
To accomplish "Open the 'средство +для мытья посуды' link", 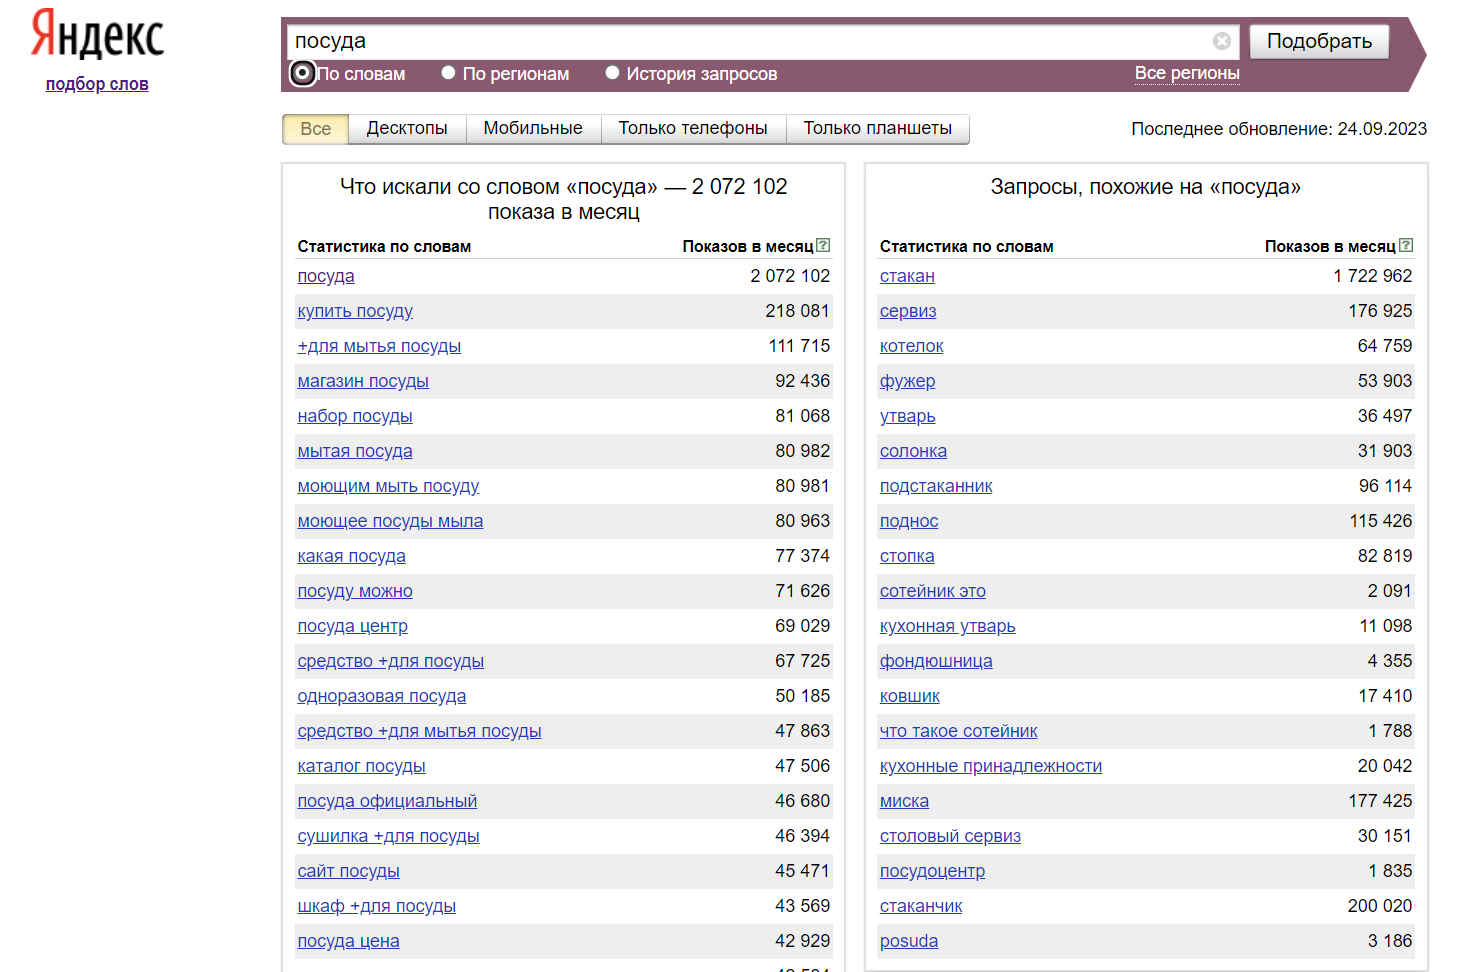I will [x=419, y=731].
